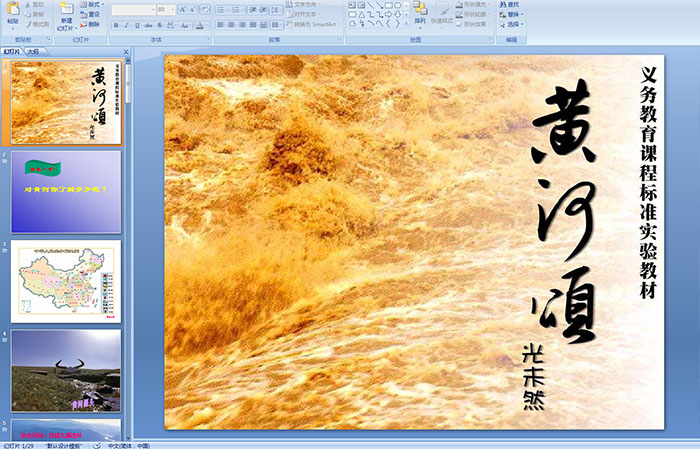Expand the shapes gallery More arrow
The height and width of the screenshot is (449, 700).
pos(406,23)
